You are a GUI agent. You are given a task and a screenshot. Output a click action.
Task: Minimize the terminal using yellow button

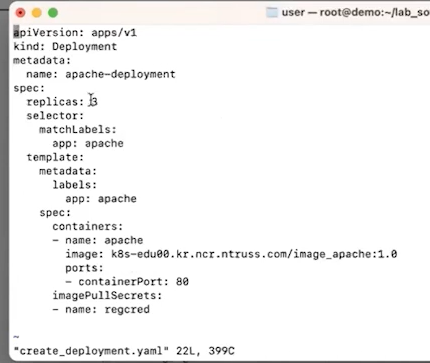37,13
